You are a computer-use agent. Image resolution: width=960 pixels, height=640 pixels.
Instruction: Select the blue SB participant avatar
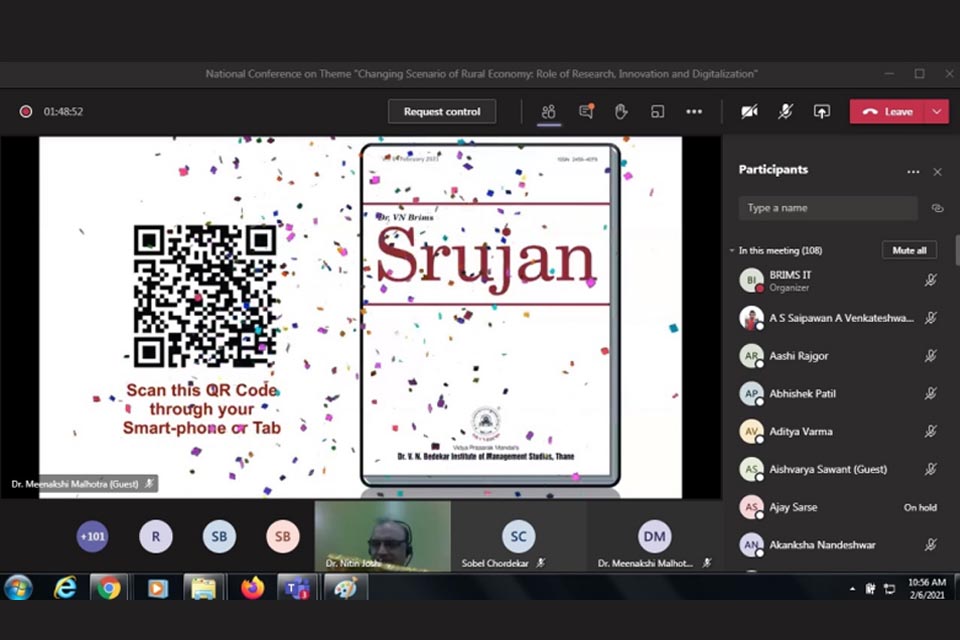click(219, 536)
